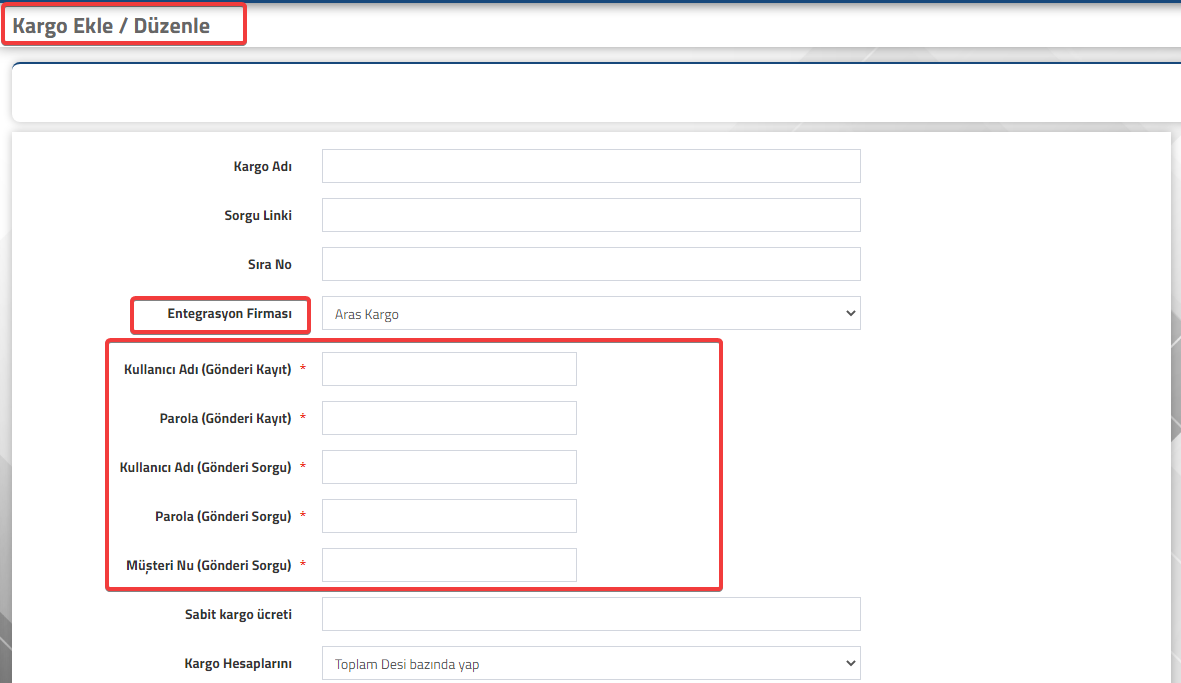Click the Kullanıcı Adı (Gönderi Kayıt) field
Image resolution: width=1181 pixels, height=683 pixels.
pyautogui.click(x=450, y=369)
